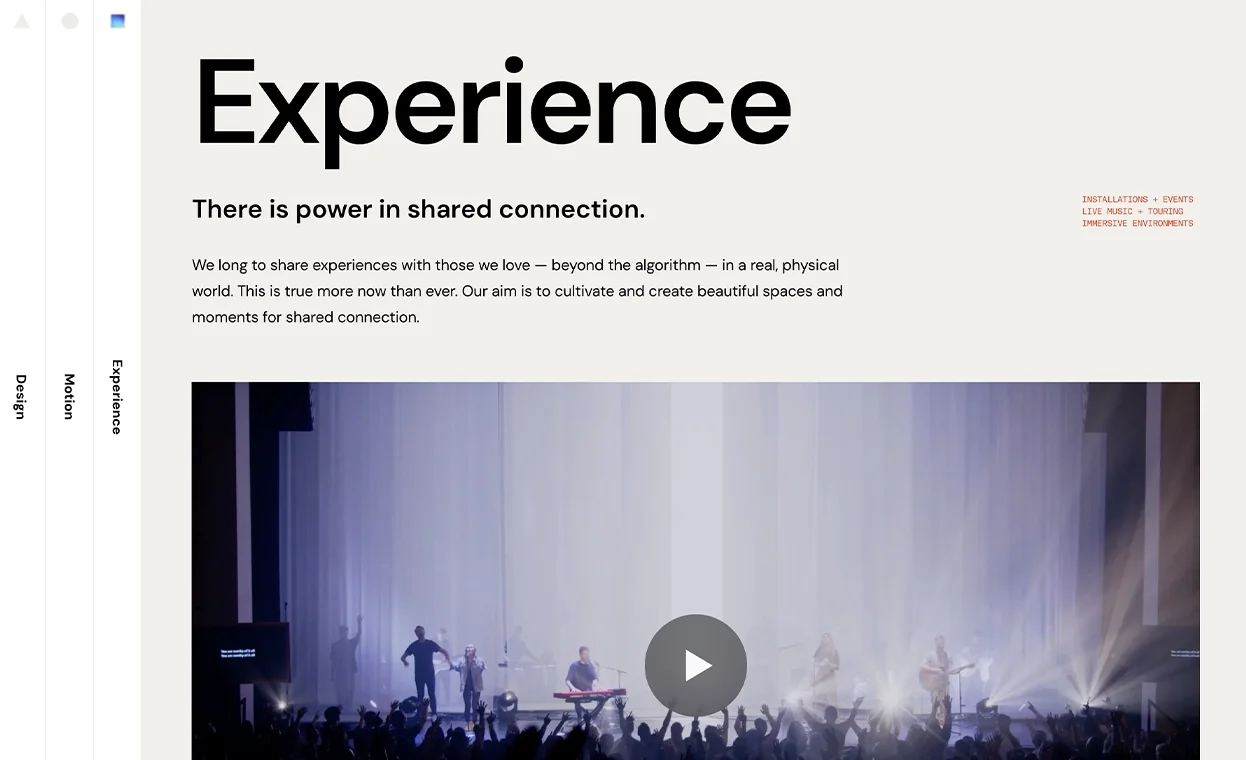This screenshot has height=760, width=1246.
Task: Click the LIVE MUSIC + TOURING tag
Action: pyautogui.click(x=1132, y=211)
